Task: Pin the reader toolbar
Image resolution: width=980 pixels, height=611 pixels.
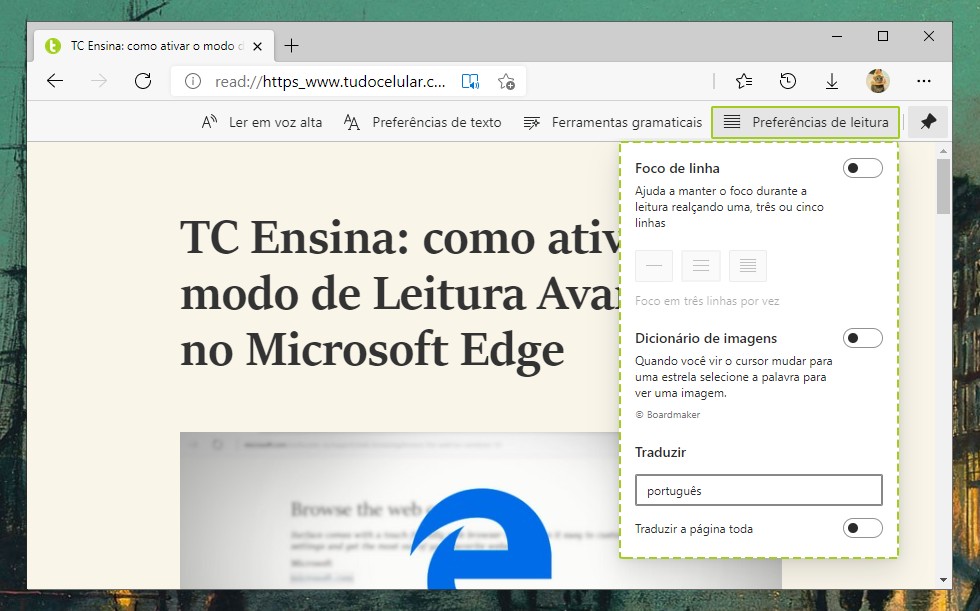Action: (928, 122)
